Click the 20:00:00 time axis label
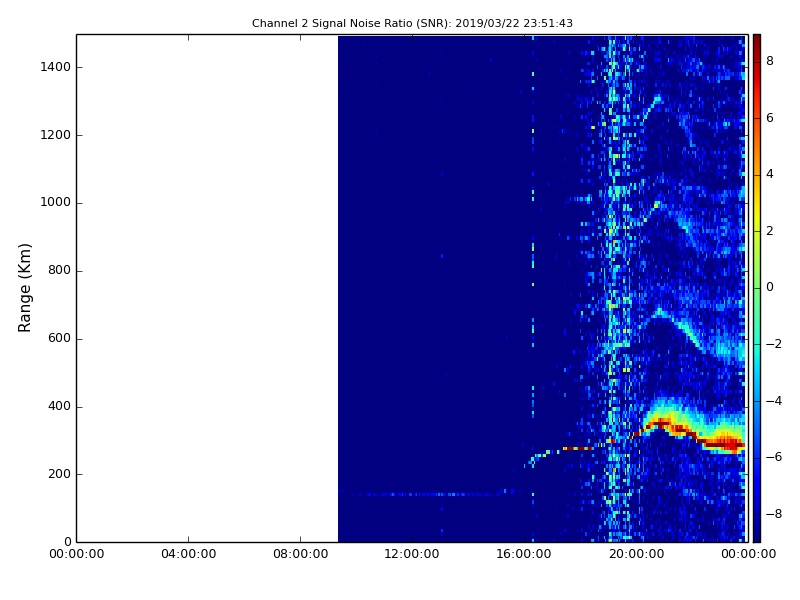Viewport: 800px width, 600px height. (x=636, y=554)
